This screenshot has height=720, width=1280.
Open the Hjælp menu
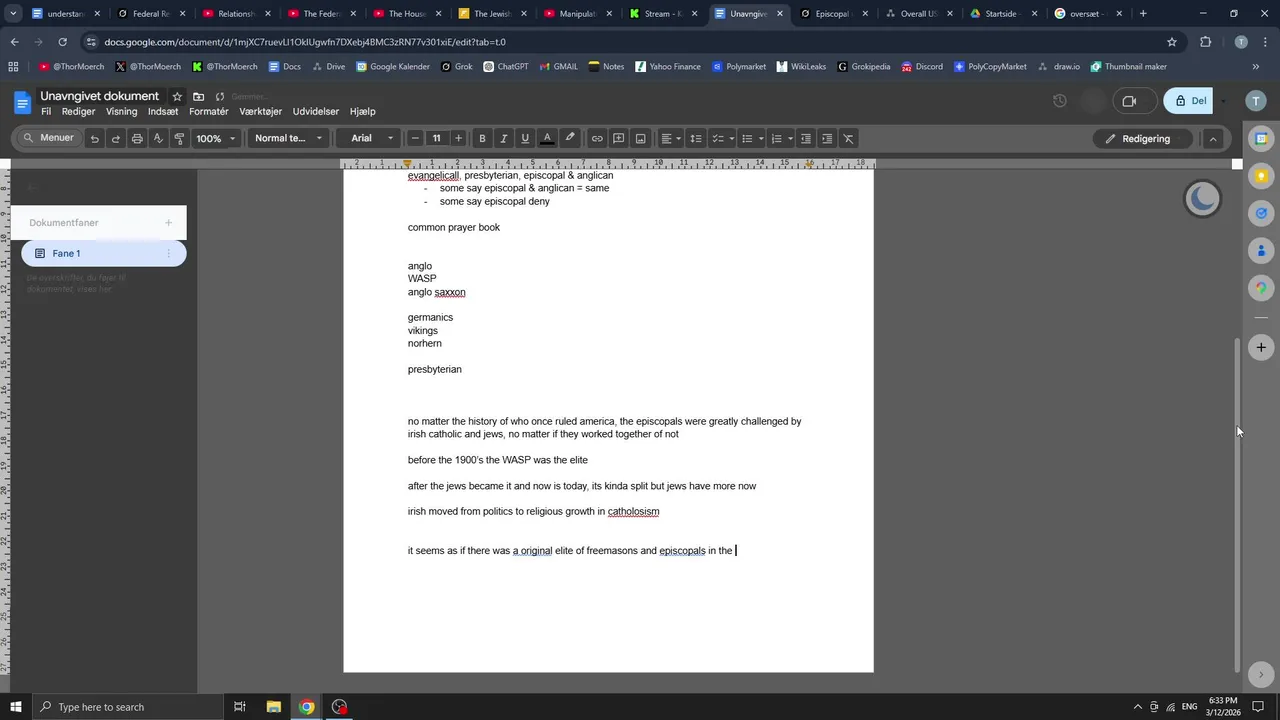tap(362, 112)
